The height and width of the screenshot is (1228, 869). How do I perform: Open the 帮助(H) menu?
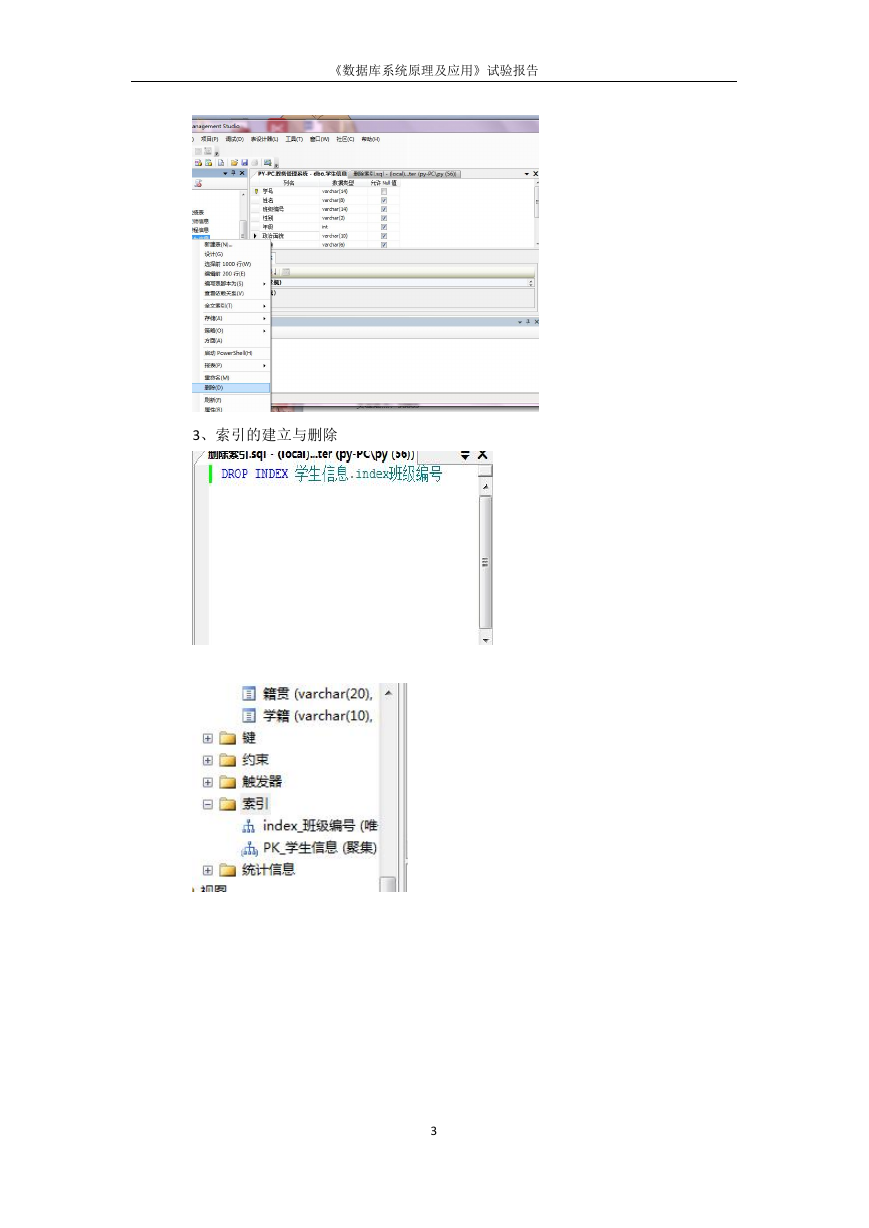(x=370, y=139)
